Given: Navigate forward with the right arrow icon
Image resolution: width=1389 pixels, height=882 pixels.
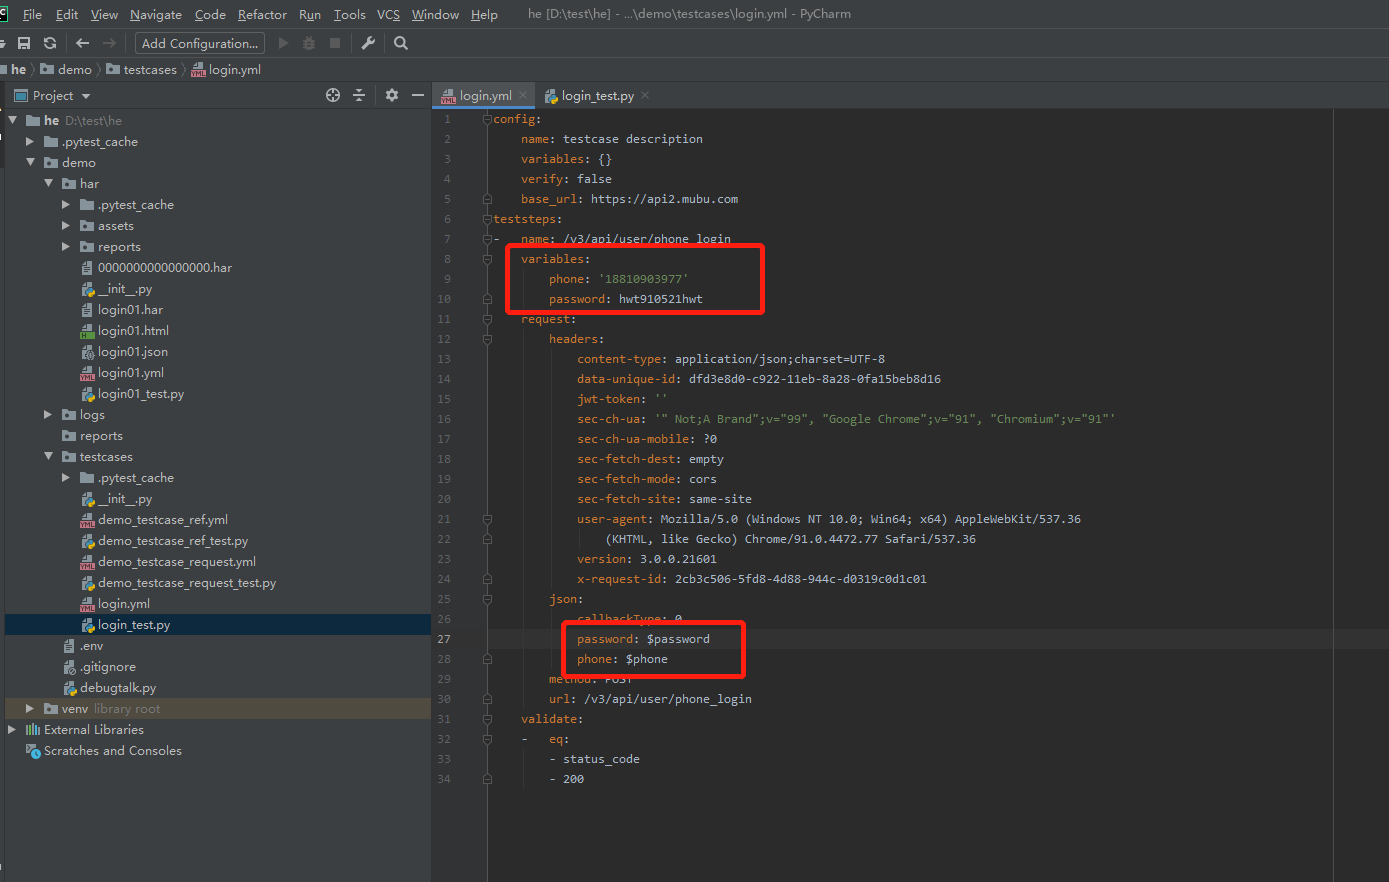Looking at the screenshot, I should click(111, 43).
